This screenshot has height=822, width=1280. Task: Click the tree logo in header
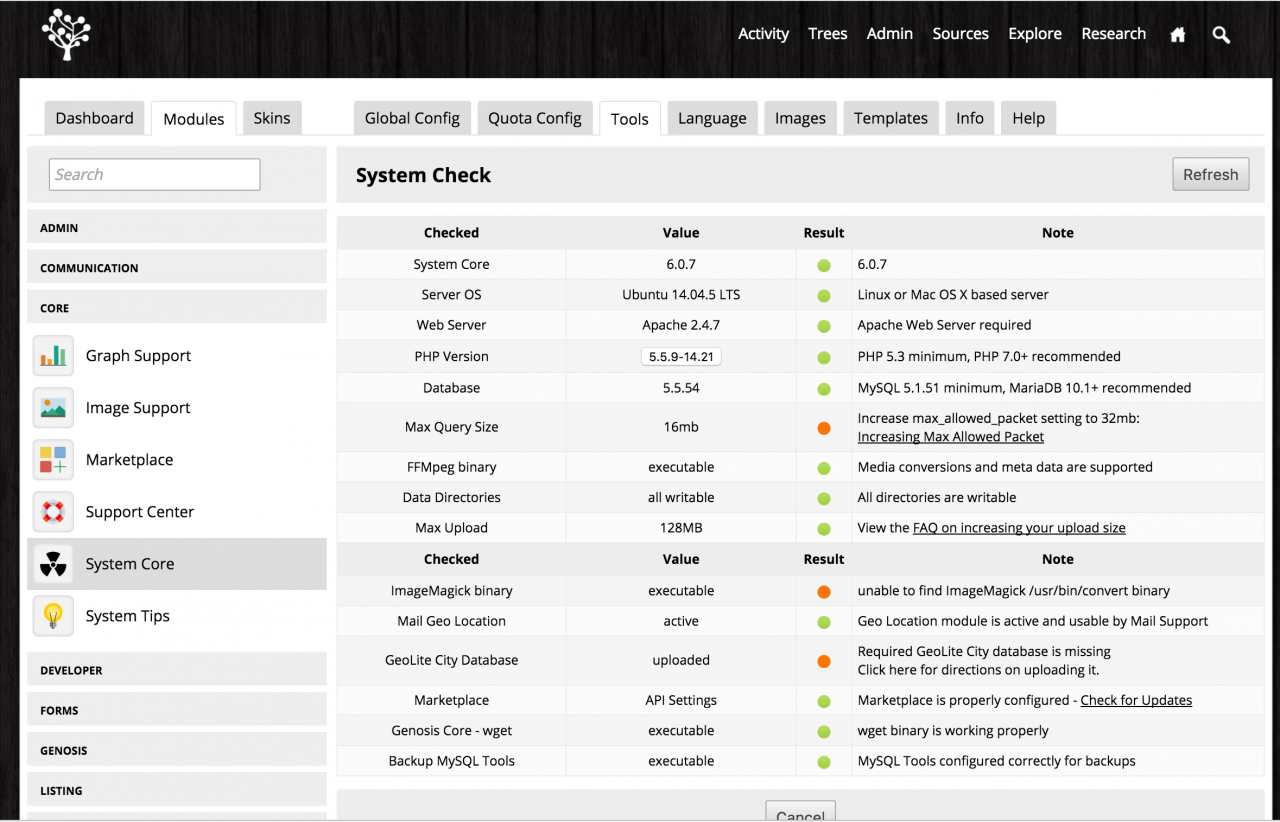(x=66, y=35)
